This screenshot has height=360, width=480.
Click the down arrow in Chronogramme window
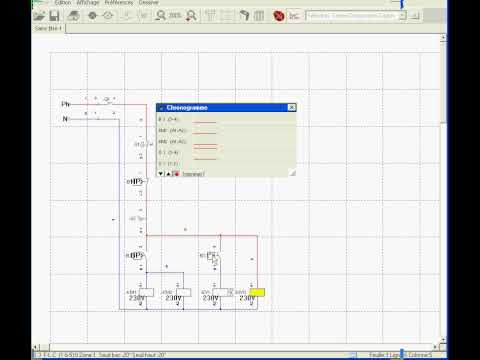click(161, 174)
